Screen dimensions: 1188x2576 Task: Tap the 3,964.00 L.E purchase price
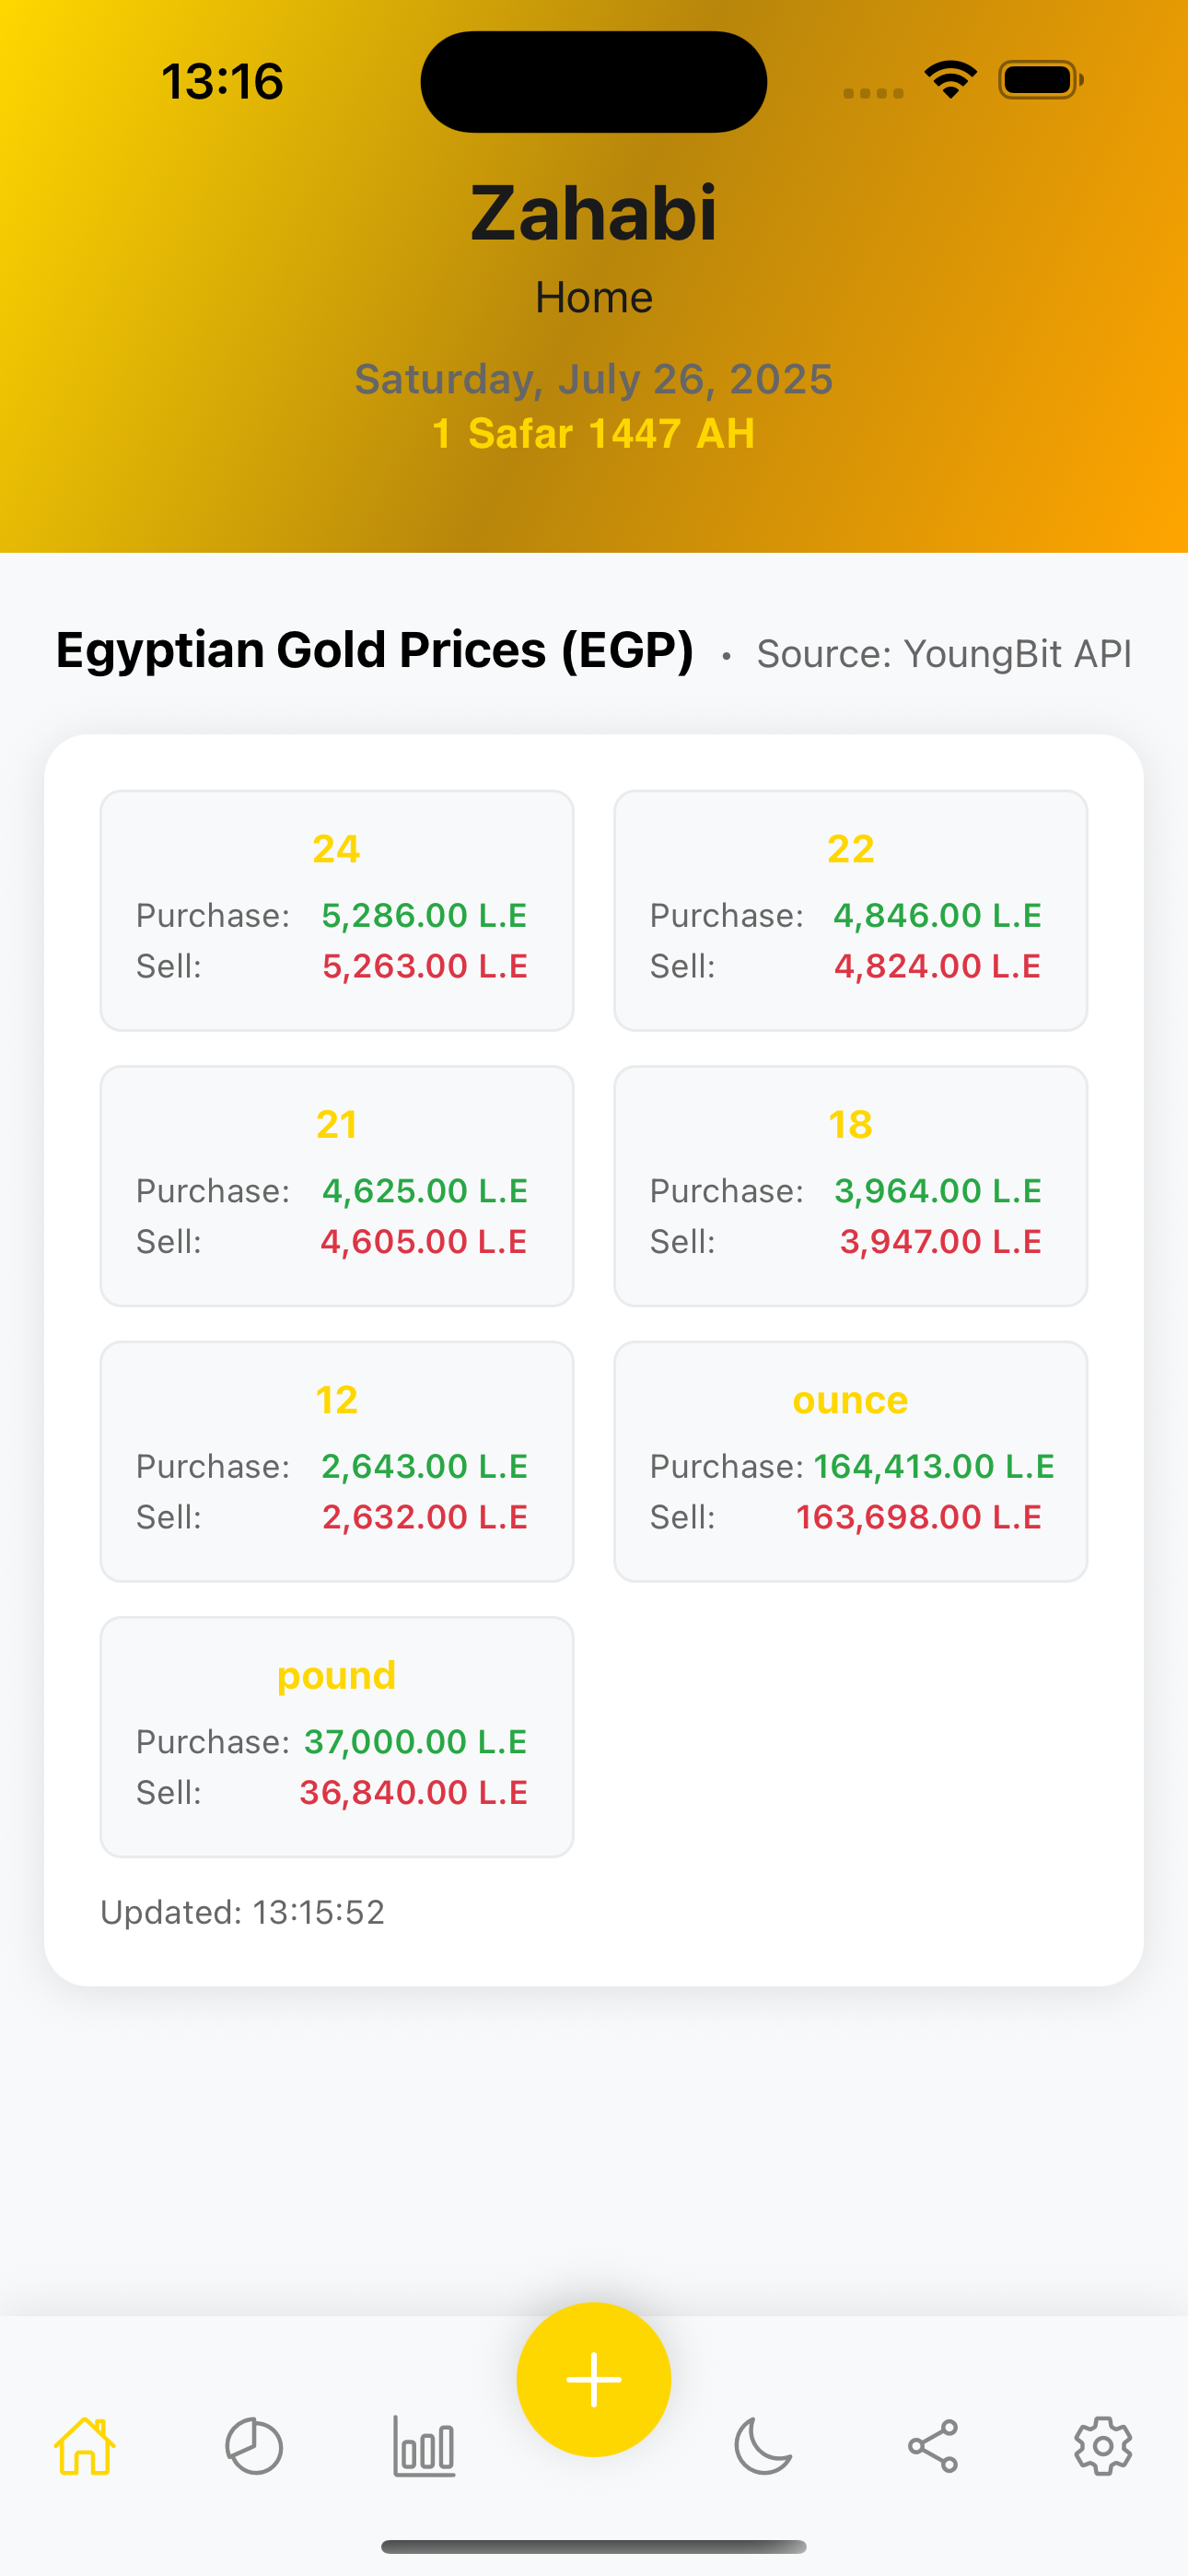tap(938, 1190)
